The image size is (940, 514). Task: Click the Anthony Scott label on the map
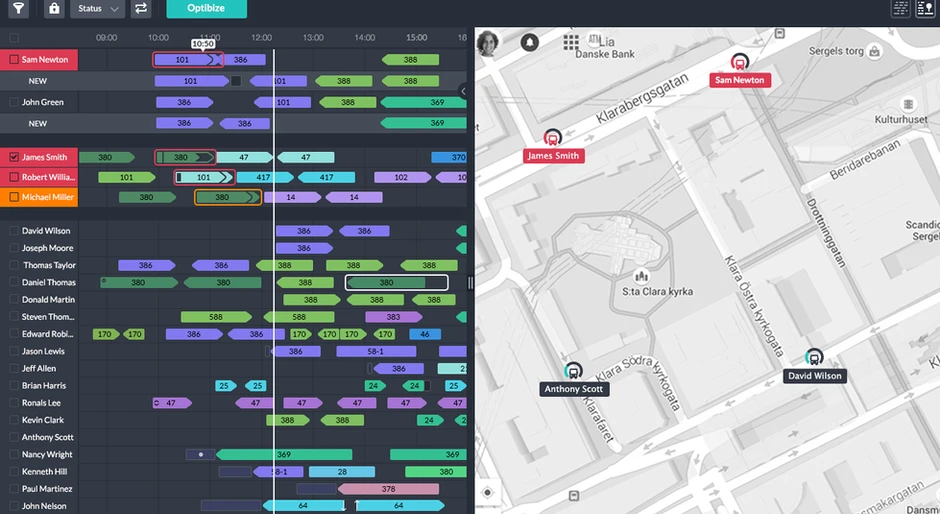click(x=574, y=389)
